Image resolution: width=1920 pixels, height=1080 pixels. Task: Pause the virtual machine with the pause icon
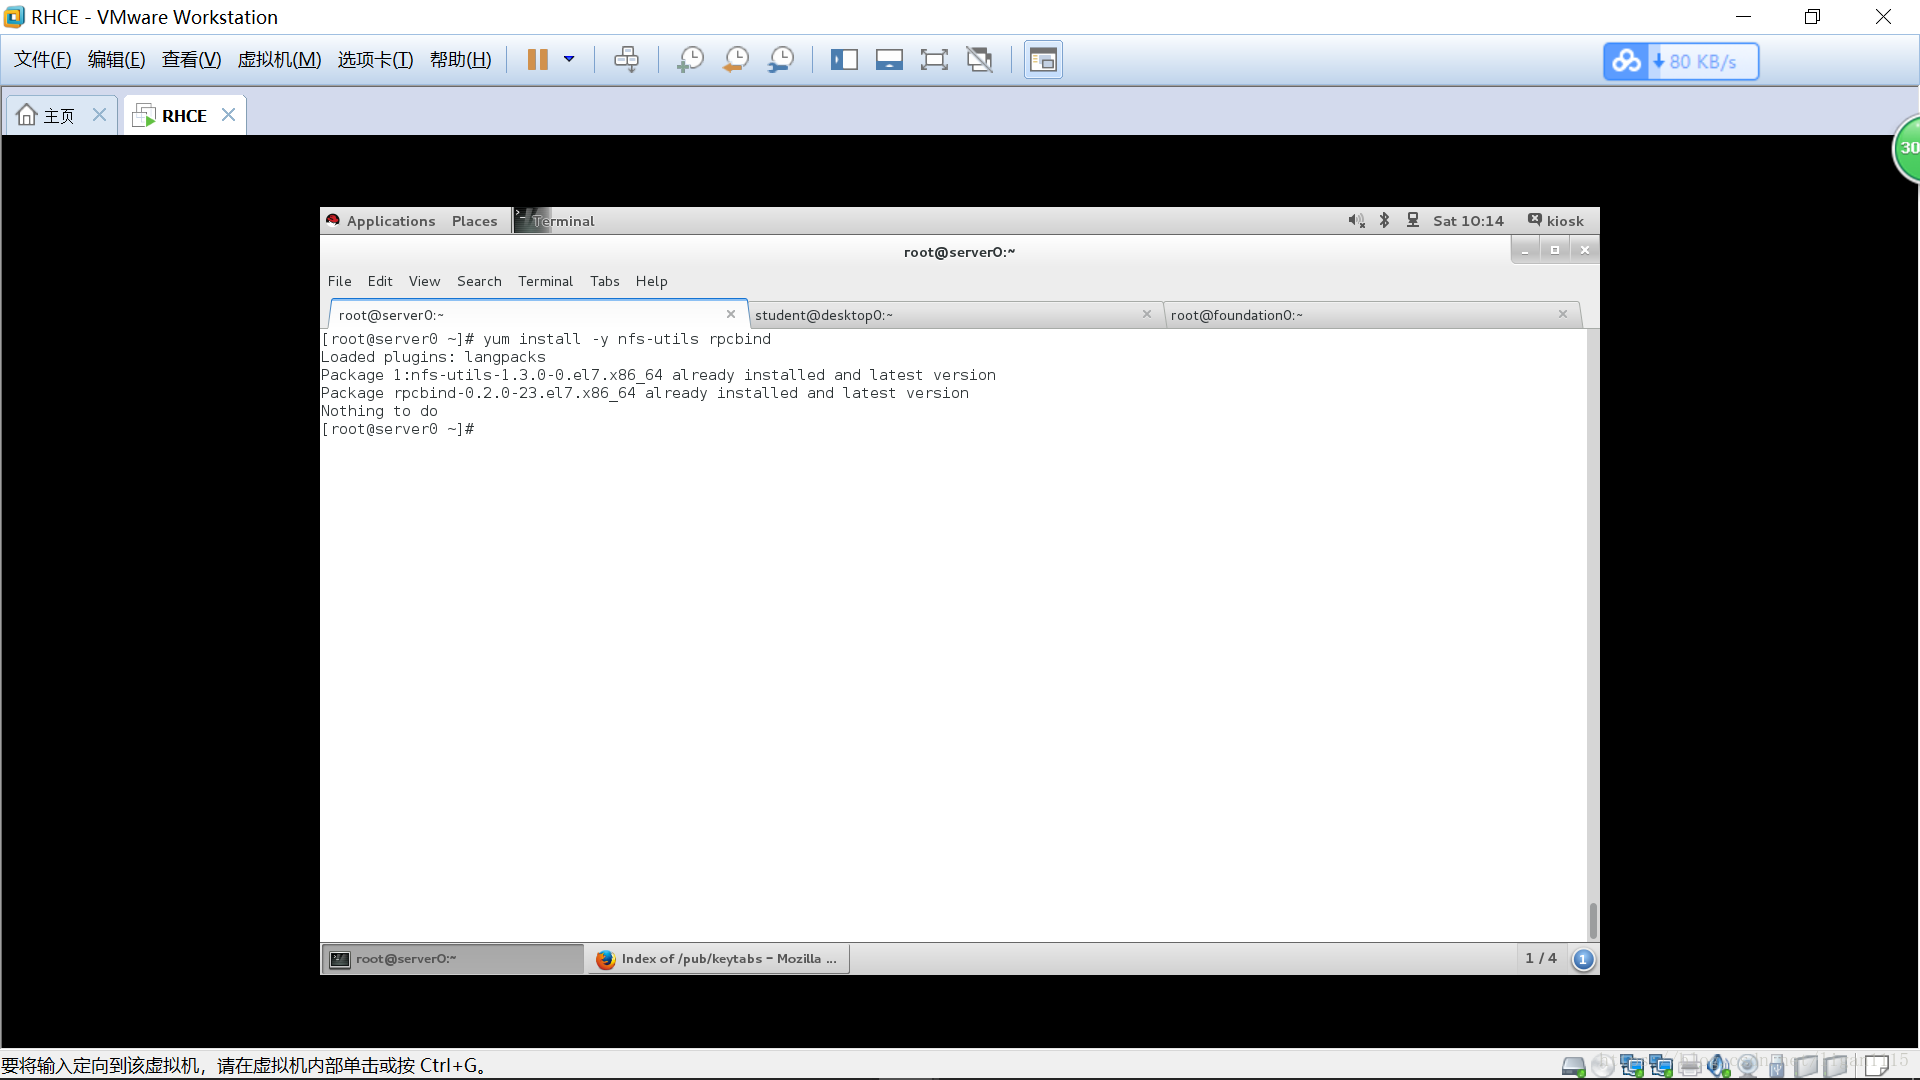click(537, 60)
